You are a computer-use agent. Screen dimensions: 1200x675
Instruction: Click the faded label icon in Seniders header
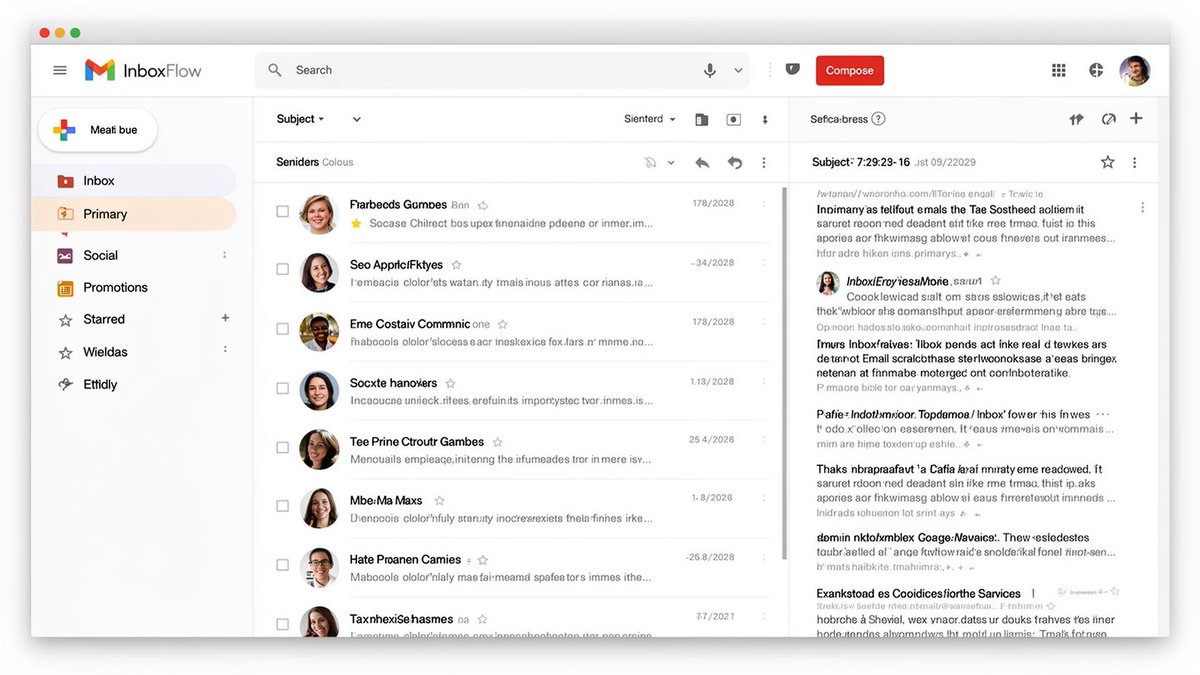coord(651,162)
